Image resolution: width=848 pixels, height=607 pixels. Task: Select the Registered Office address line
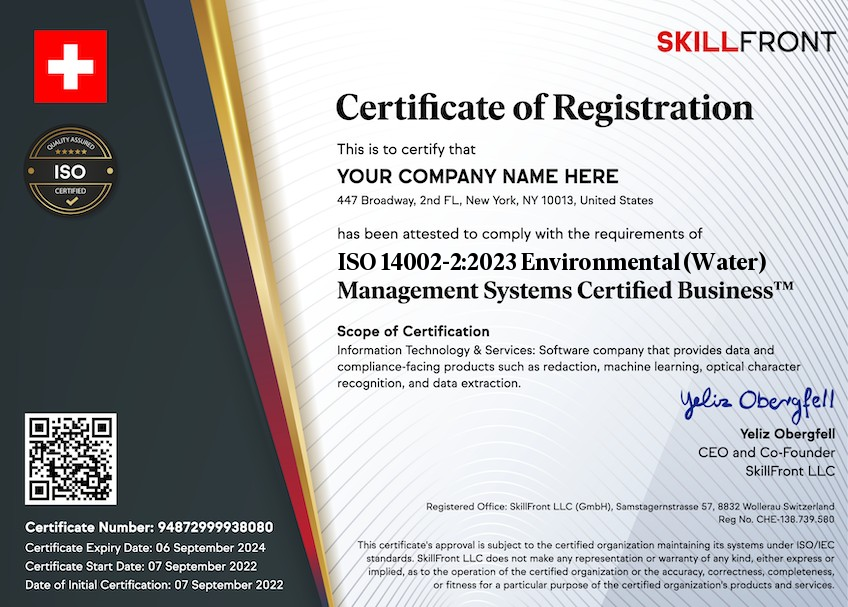(630, 506)
